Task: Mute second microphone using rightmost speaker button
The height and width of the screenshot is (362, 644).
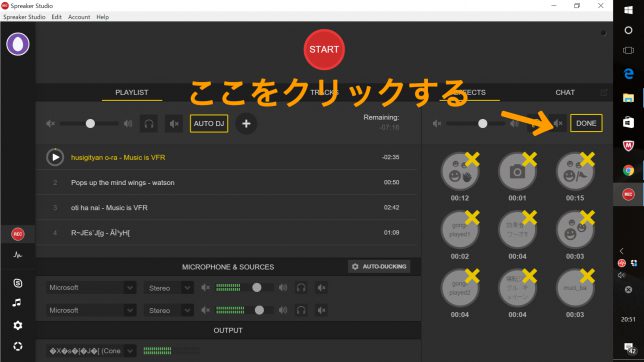Action: (x=322, y=310)
